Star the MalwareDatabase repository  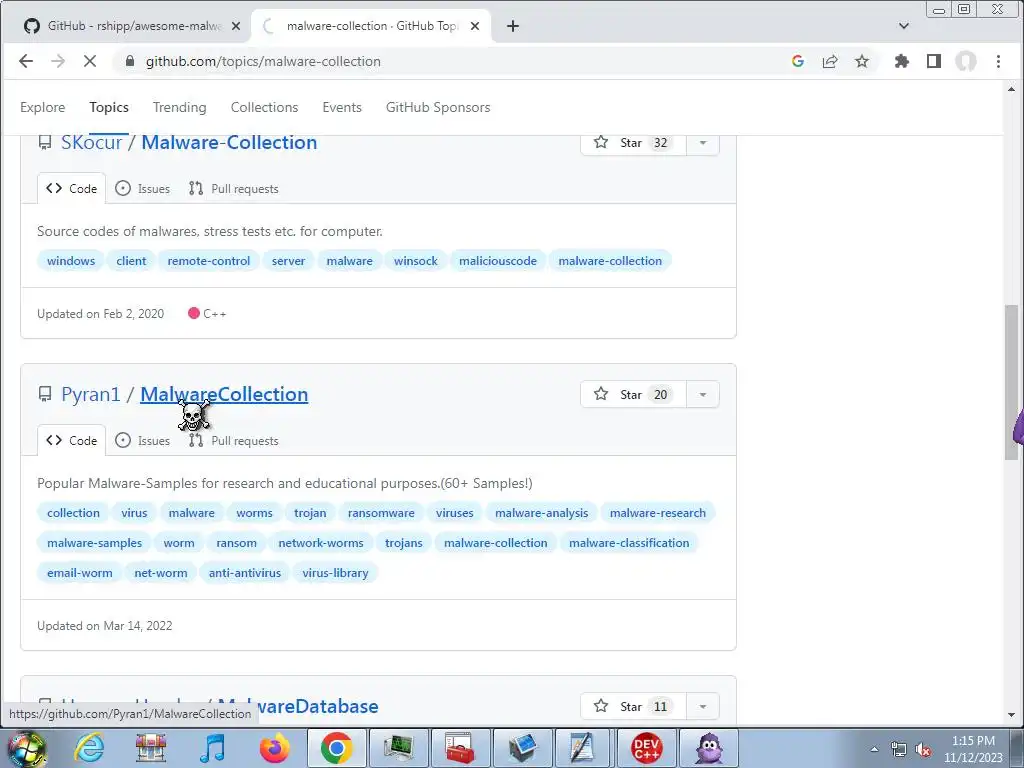[633, 706]
